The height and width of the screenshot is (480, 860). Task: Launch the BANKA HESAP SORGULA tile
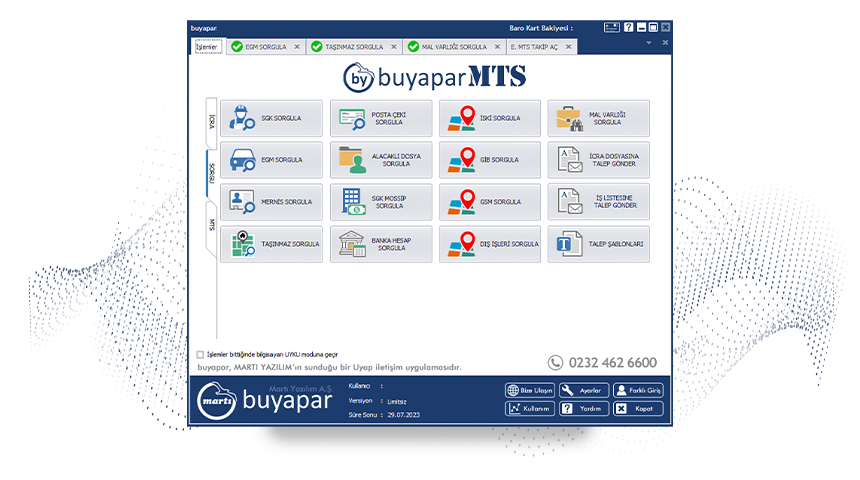(381, 244)
